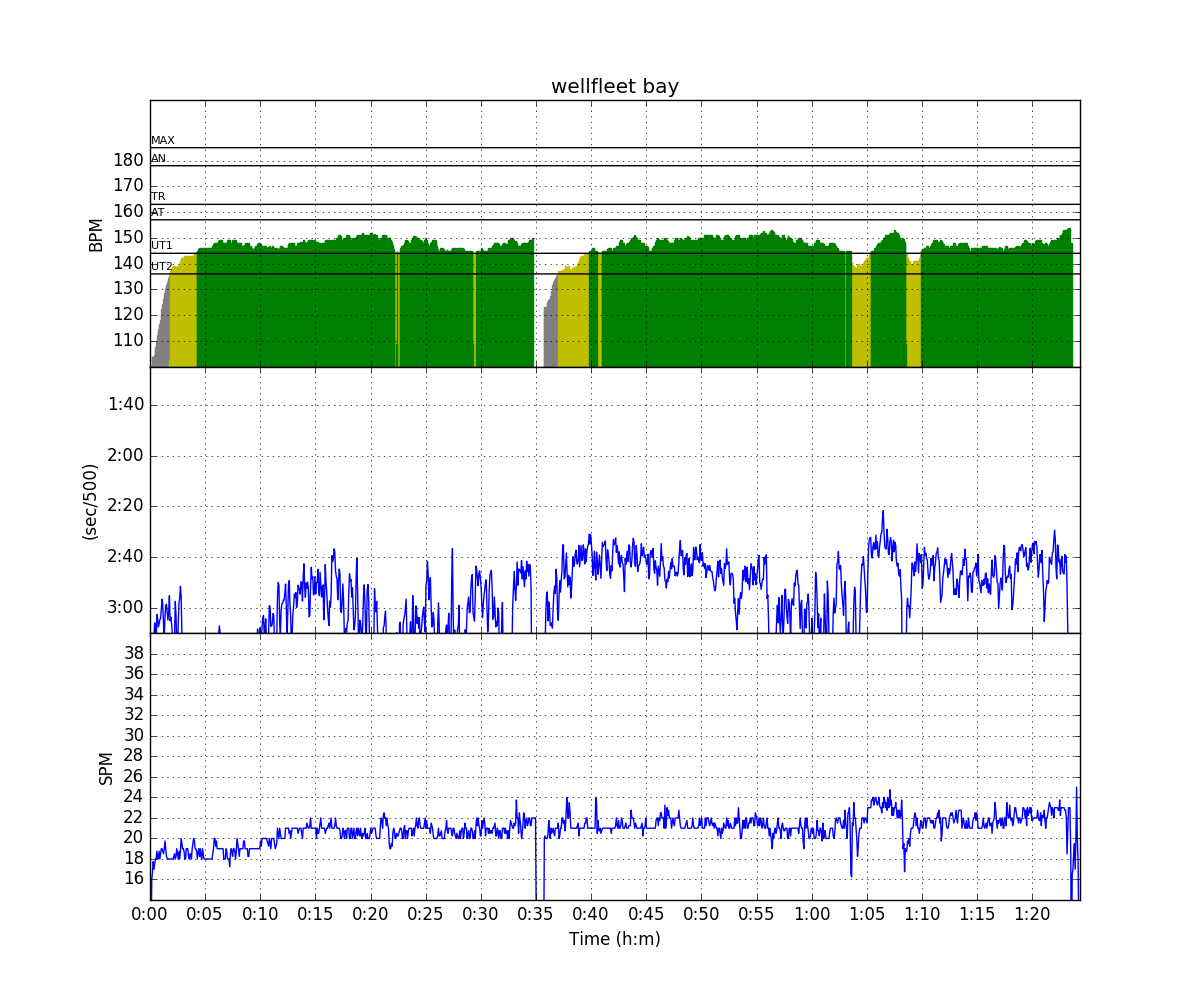Click the SPM y-axis label

[x=106, y=767]
